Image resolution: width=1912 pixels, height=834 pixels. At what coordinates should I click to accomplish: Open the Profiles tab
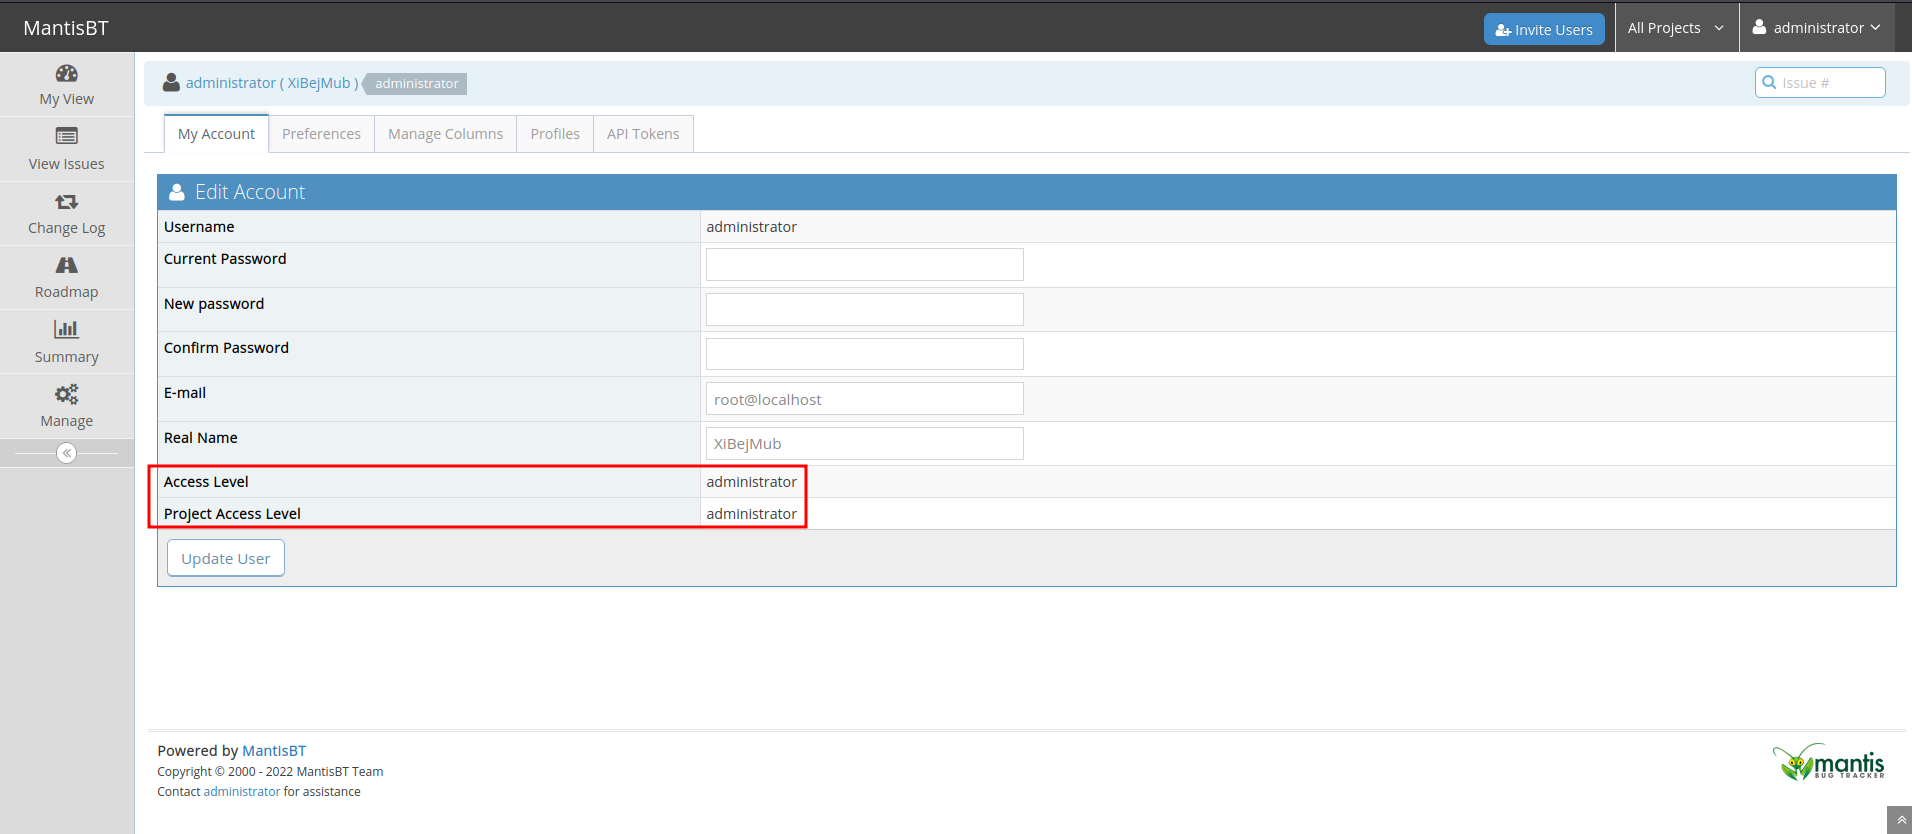[x=555, y=134]
